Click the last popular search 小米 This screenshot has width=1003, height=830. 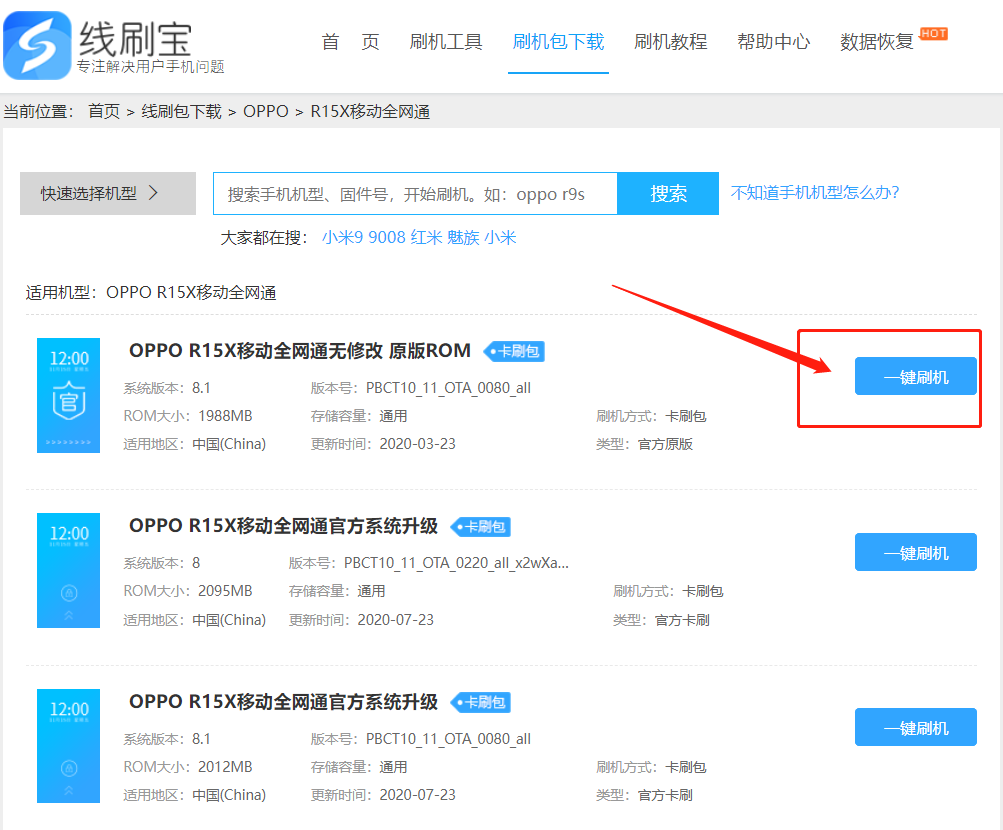point(500,238)
